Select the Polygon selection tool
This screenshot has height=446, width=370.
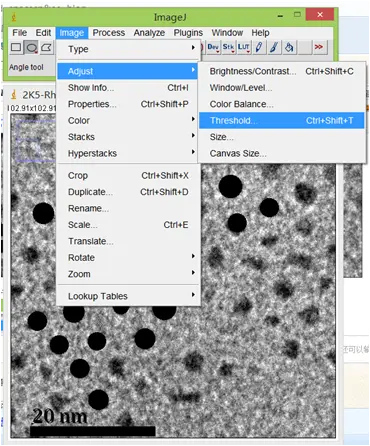[47, 48]
